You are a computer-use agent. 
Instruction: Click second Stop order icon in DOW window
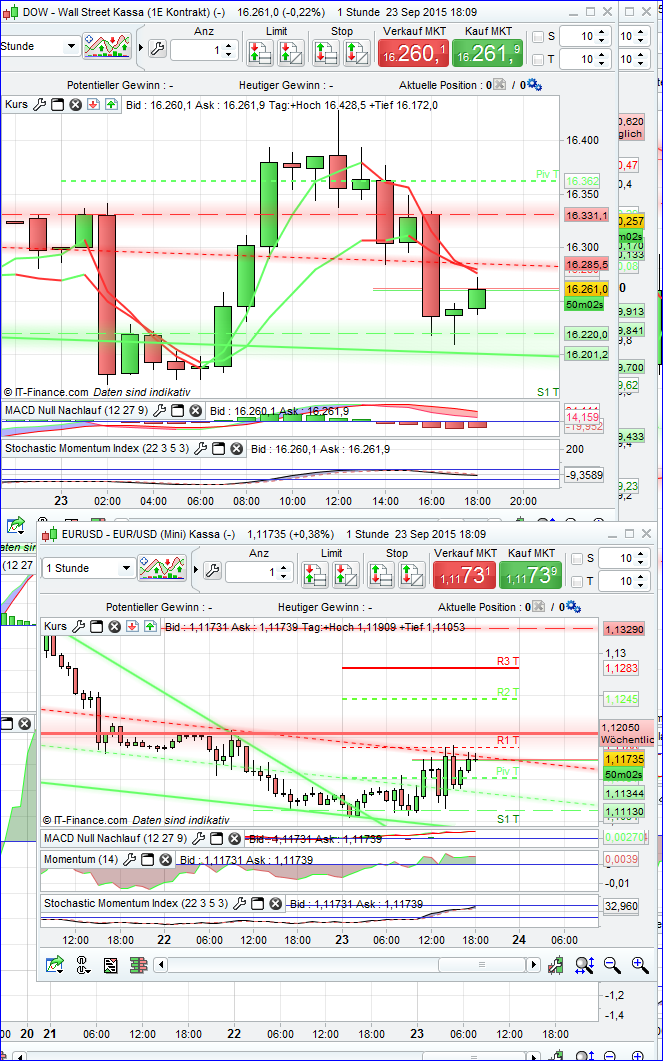pyautogui.click(x=355, y=52)
